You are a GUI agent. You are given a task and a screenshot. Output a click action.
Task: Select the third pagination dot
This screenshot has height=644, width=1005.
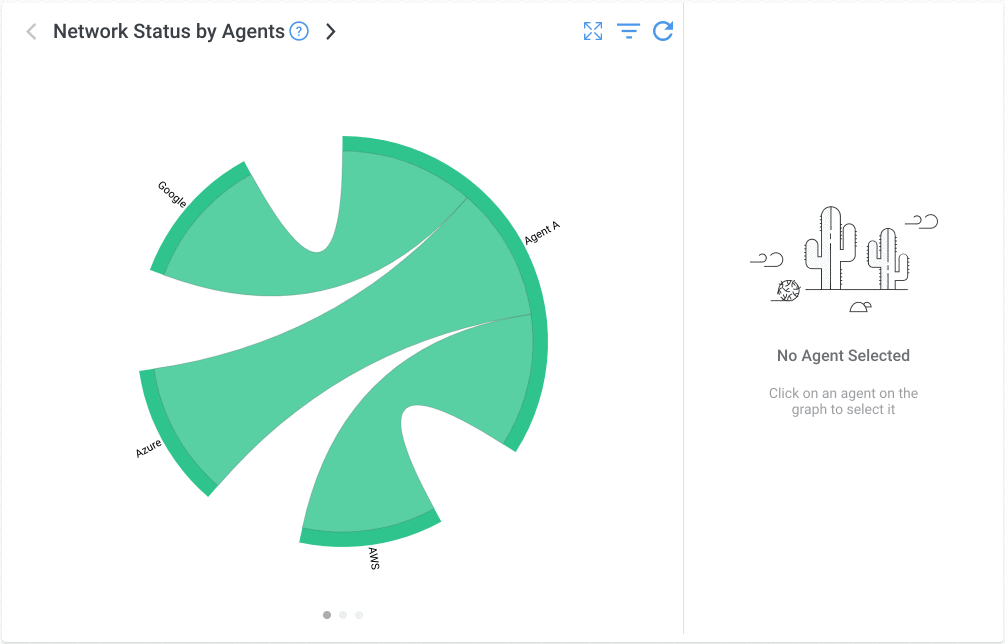click(x=359, y=615)
